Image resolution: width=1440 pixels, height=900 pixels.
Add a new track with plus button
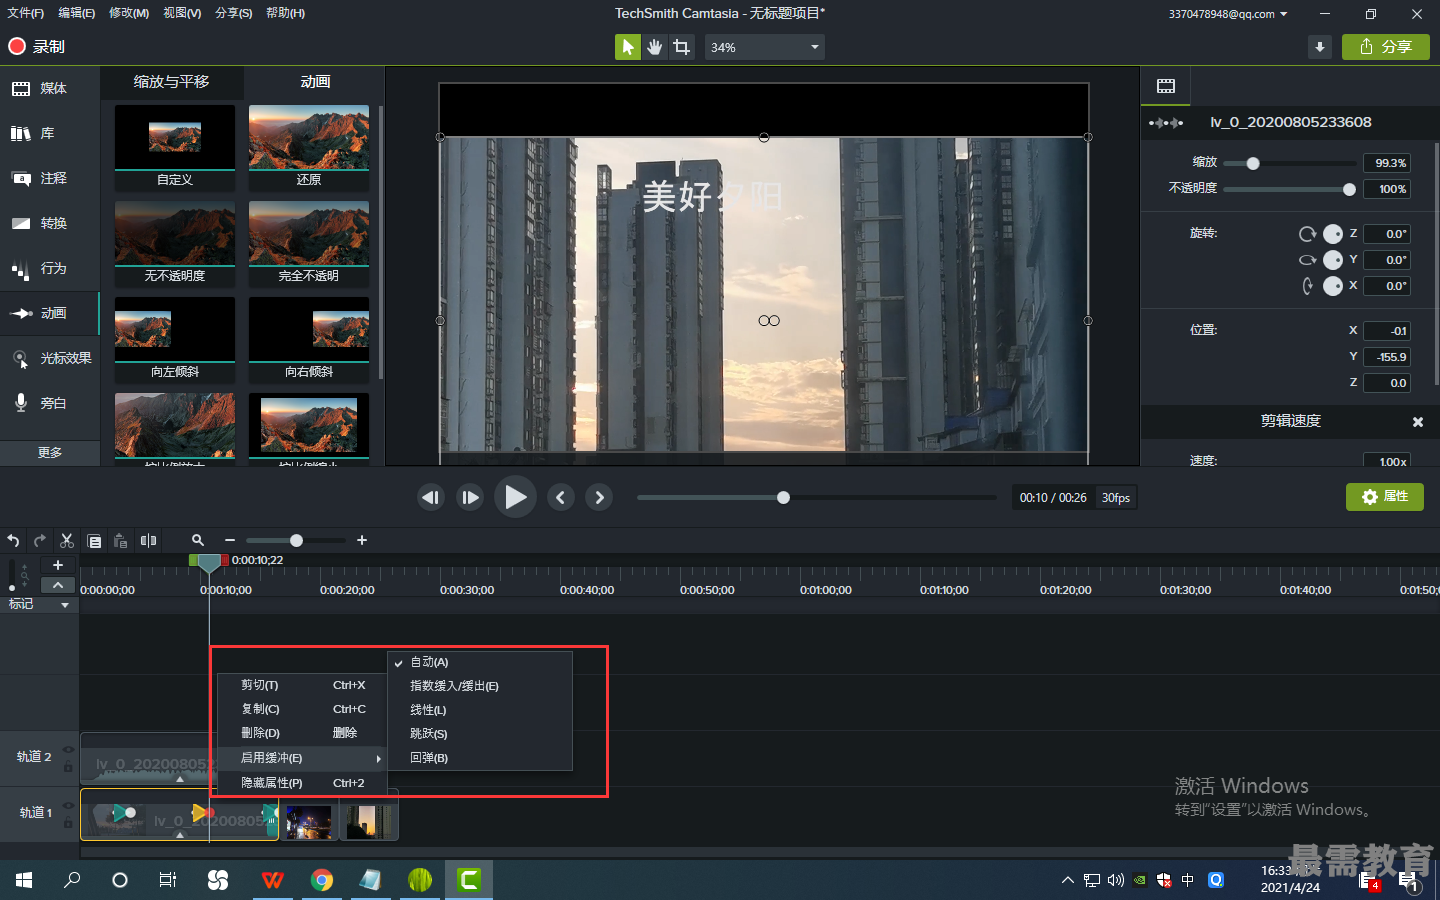[x=58, y=565]
